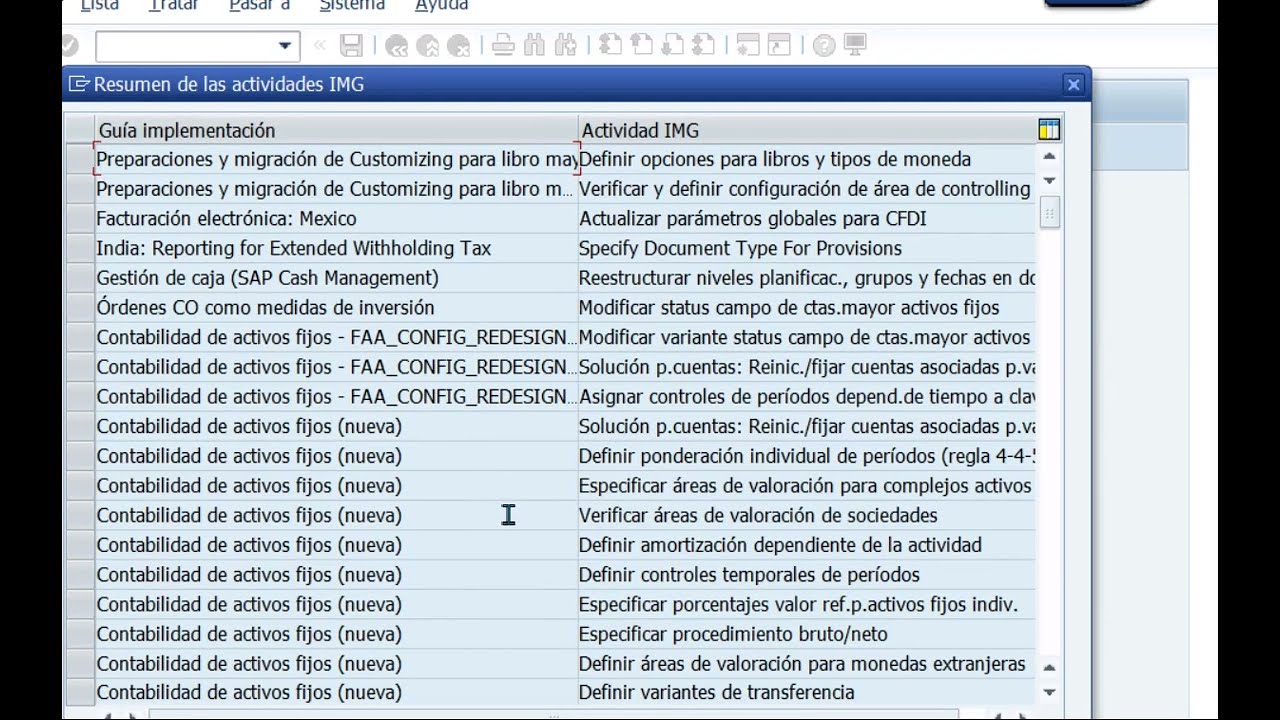Close the Resumen de las actividades IMG dialog
The image size is (1280, 720).
(1073, 85)
